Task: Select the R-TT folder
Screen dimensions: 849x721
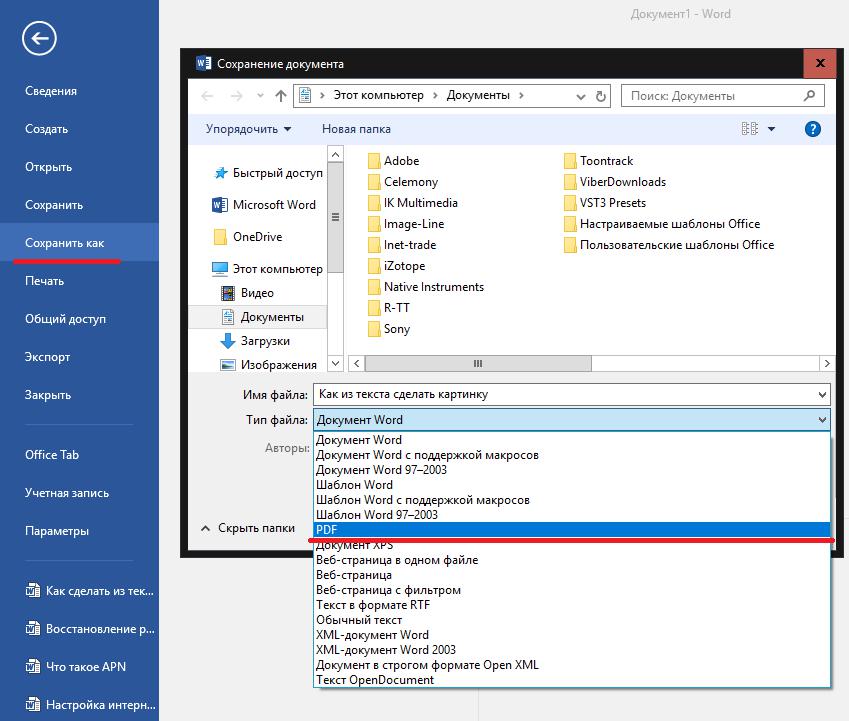Action: [389, 308]
